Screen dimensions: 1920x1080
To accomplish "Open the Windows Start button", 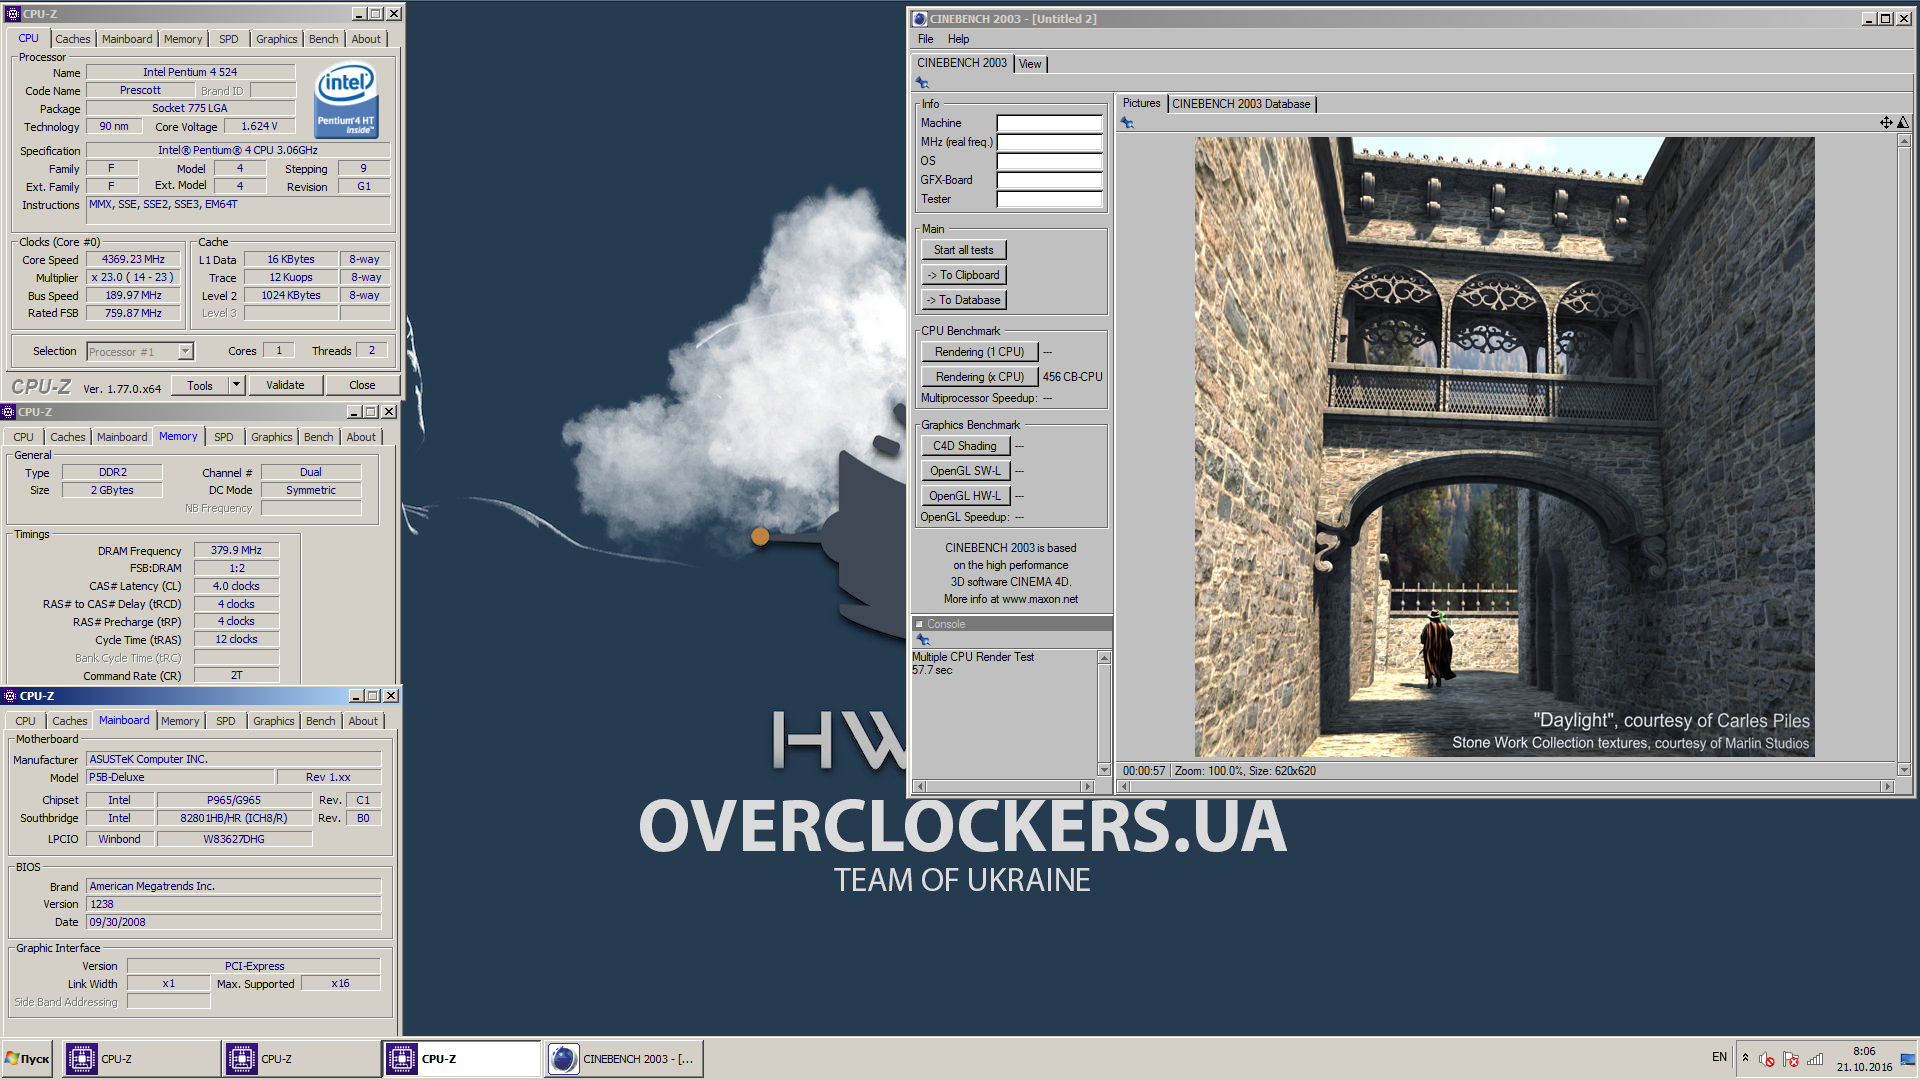I will [x=28, y=1059].
